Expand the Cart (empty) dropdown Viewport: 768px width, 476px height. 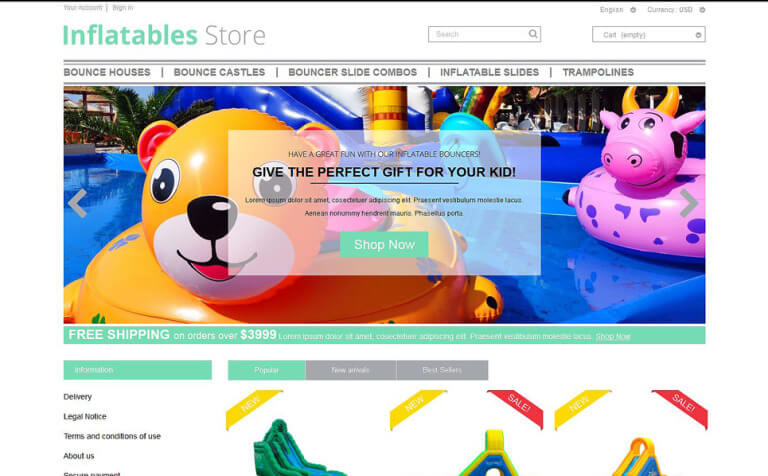pos(648,35)
